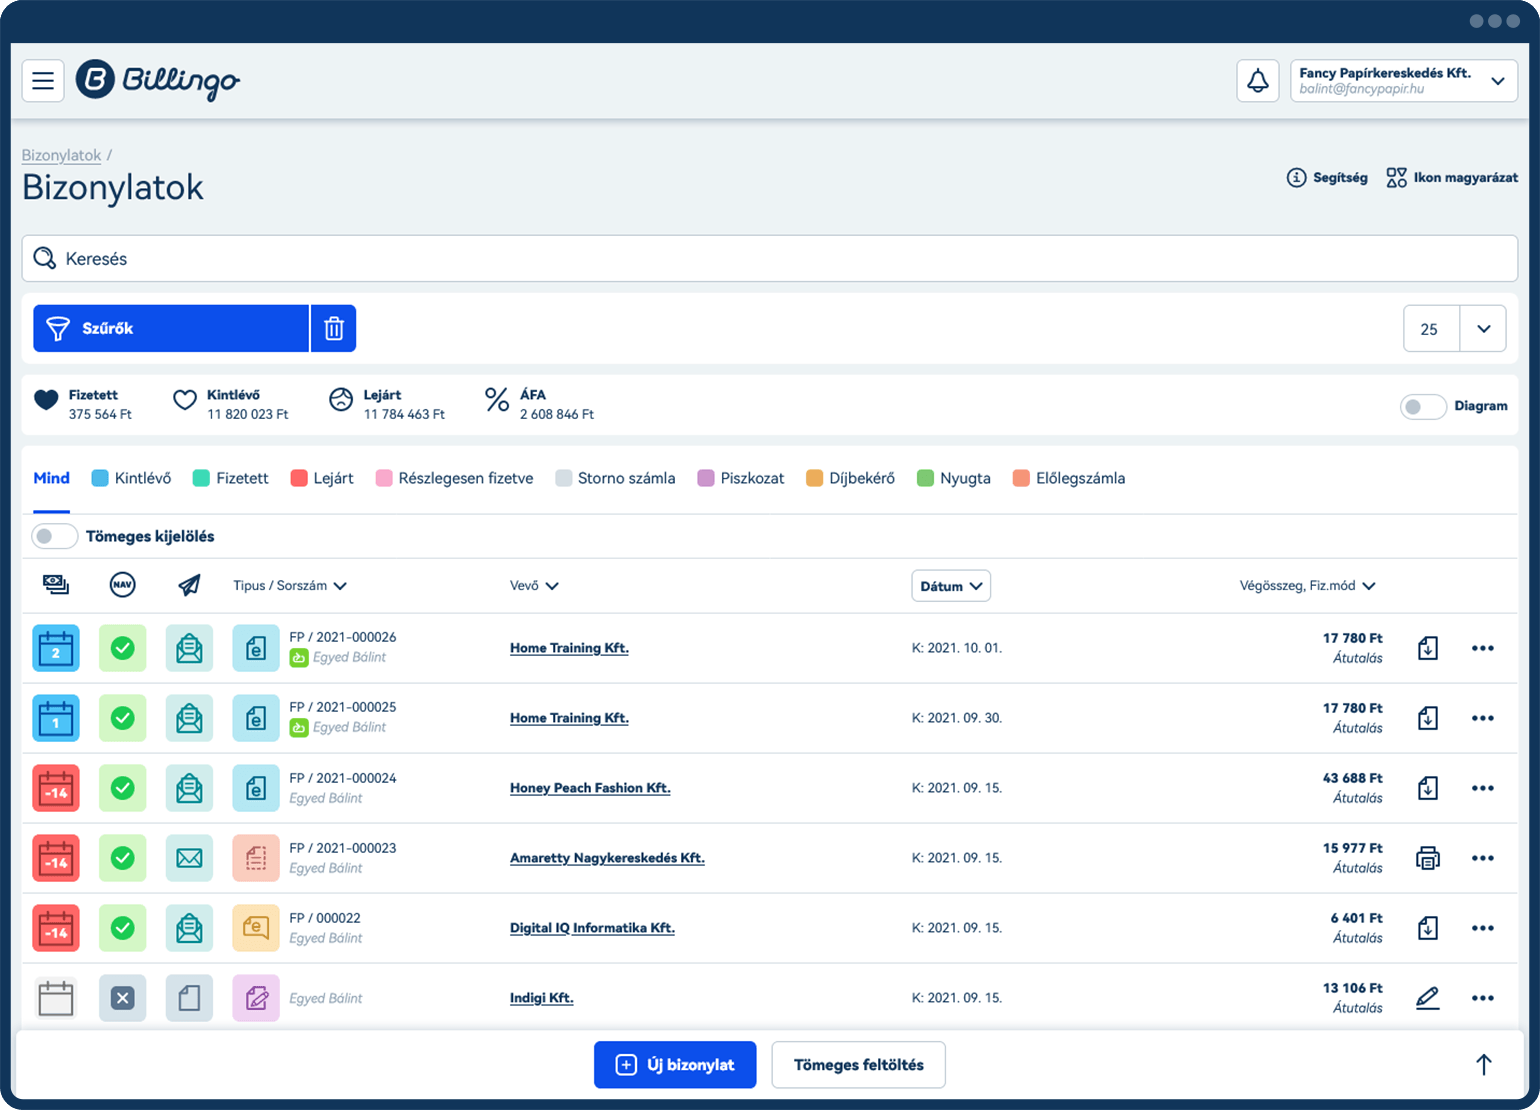1540x1110 pixels.
Task: Open the notifications bell
Action: (x=1258, y=81)
